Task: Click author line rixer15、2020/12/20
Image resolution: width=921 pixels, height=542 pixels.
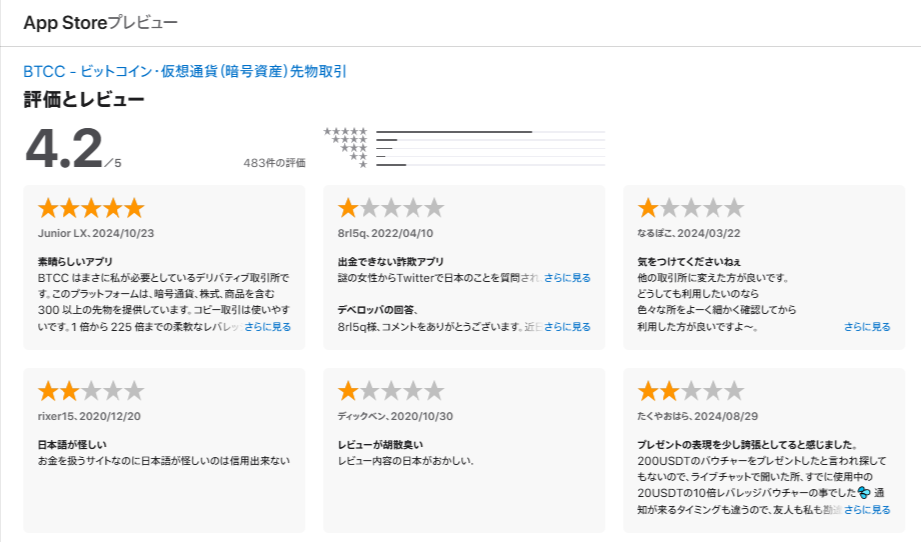Action: tap(89, 416)
